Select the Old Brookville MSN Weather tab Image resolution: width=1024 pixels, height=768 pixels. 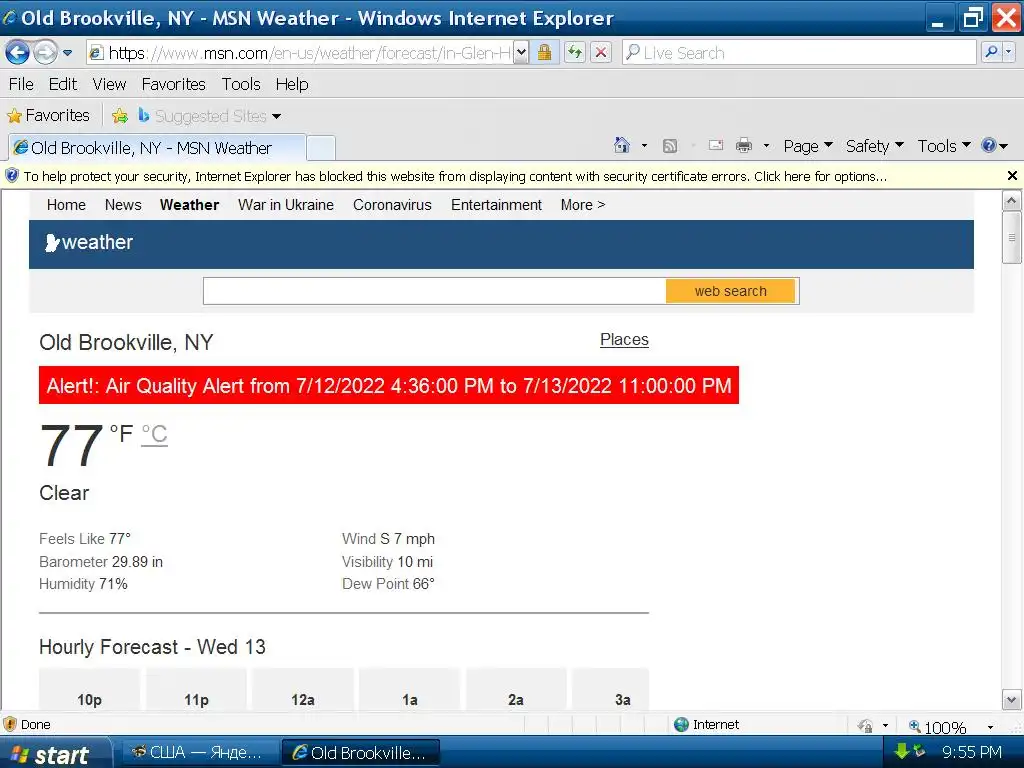click(157, 148)
